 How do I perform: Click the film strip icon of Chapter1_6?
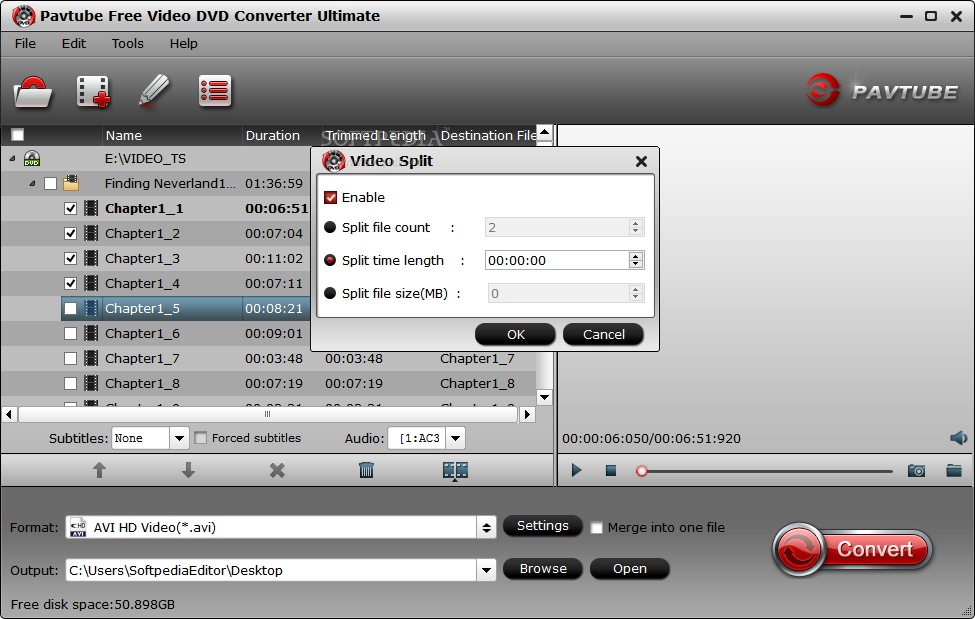[91, 333]
